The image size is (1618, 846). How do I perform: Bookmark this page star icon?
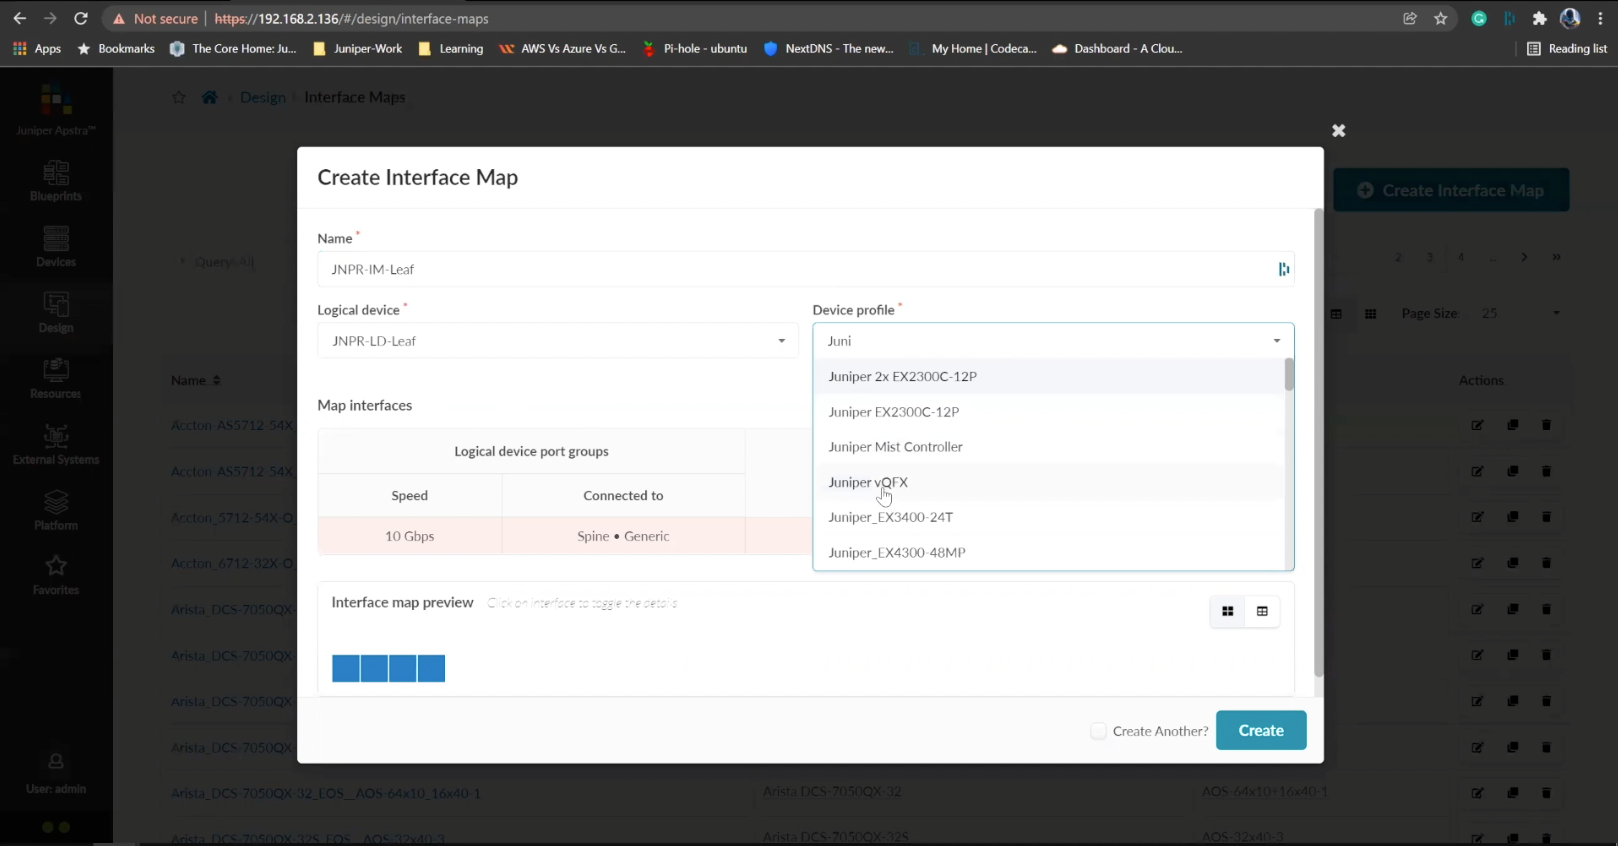pos(1441,18)
